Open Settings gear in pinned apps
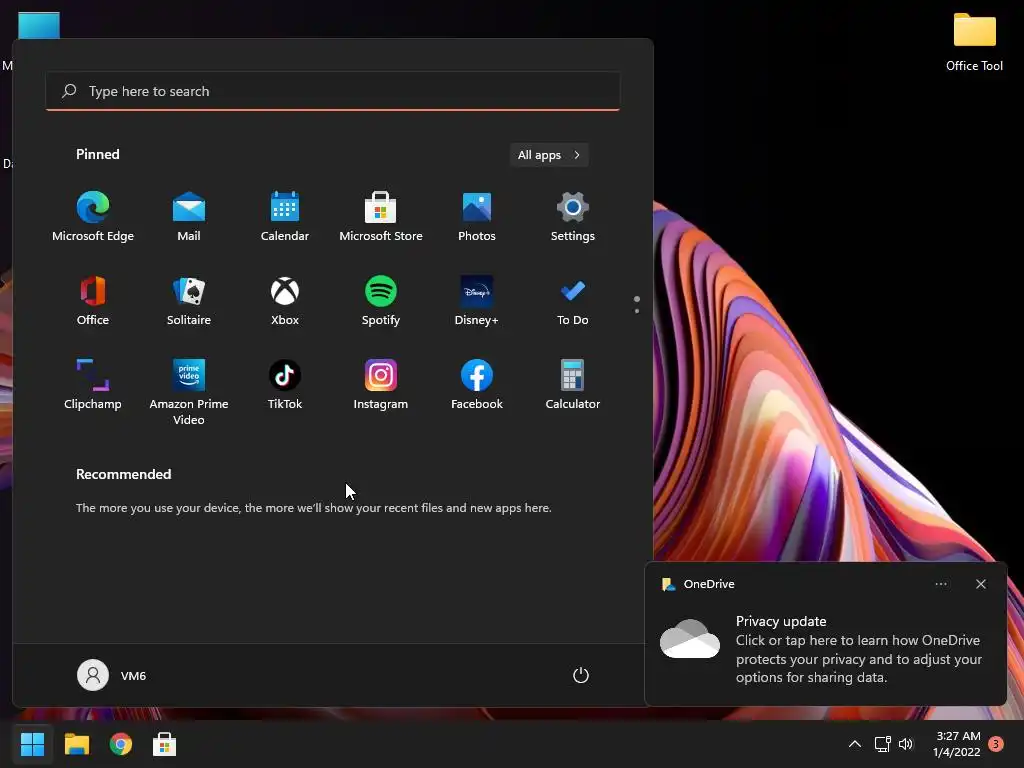 point(573,217)
